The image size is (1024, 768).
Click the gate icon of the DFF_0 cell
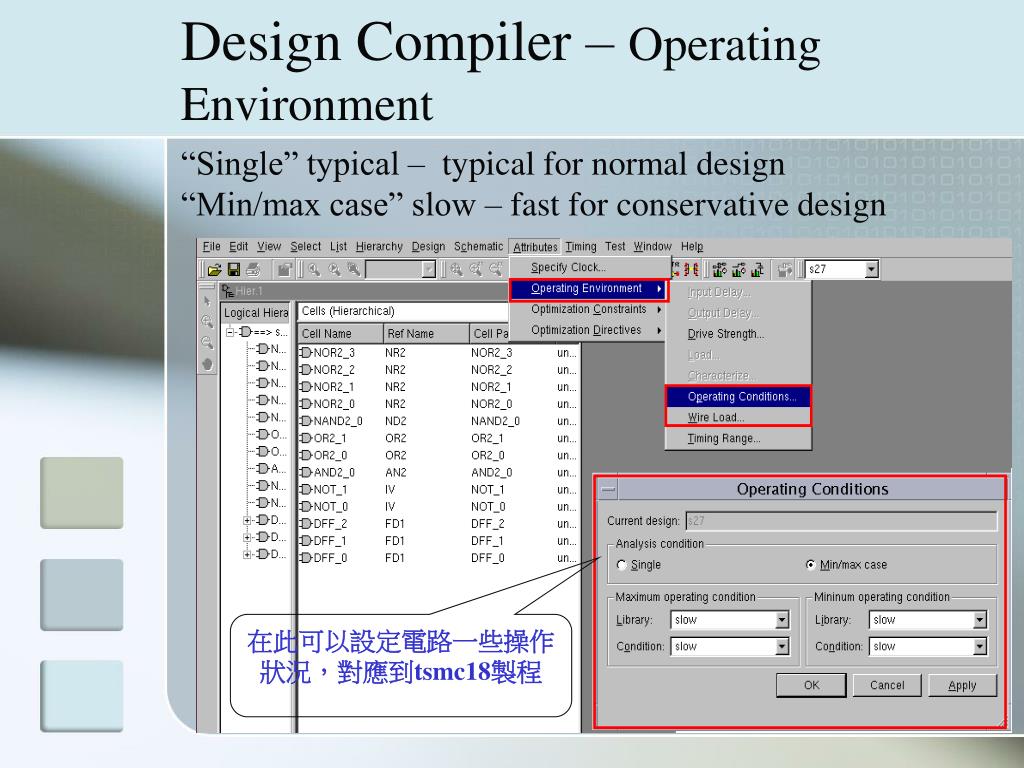(x=306, y=558)
